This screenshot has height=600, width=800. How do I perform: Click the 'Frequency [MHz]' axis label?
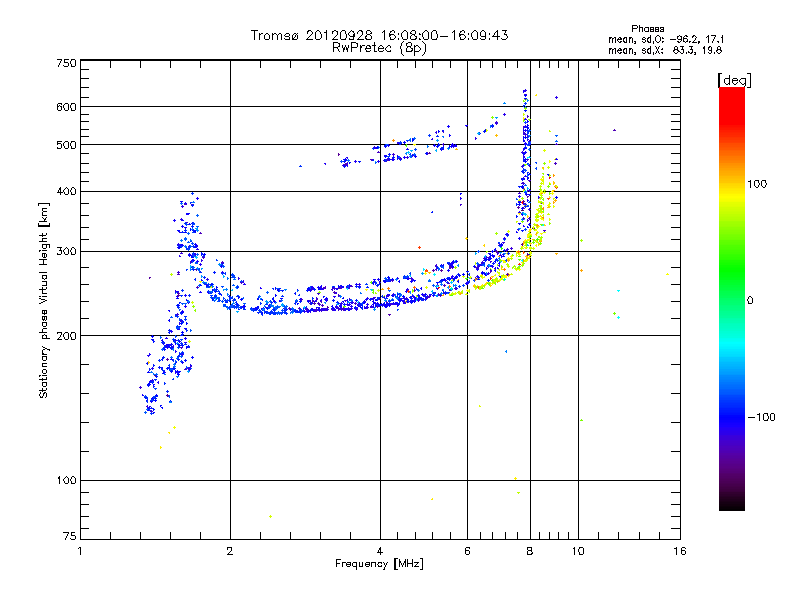(x=379, y=564)
